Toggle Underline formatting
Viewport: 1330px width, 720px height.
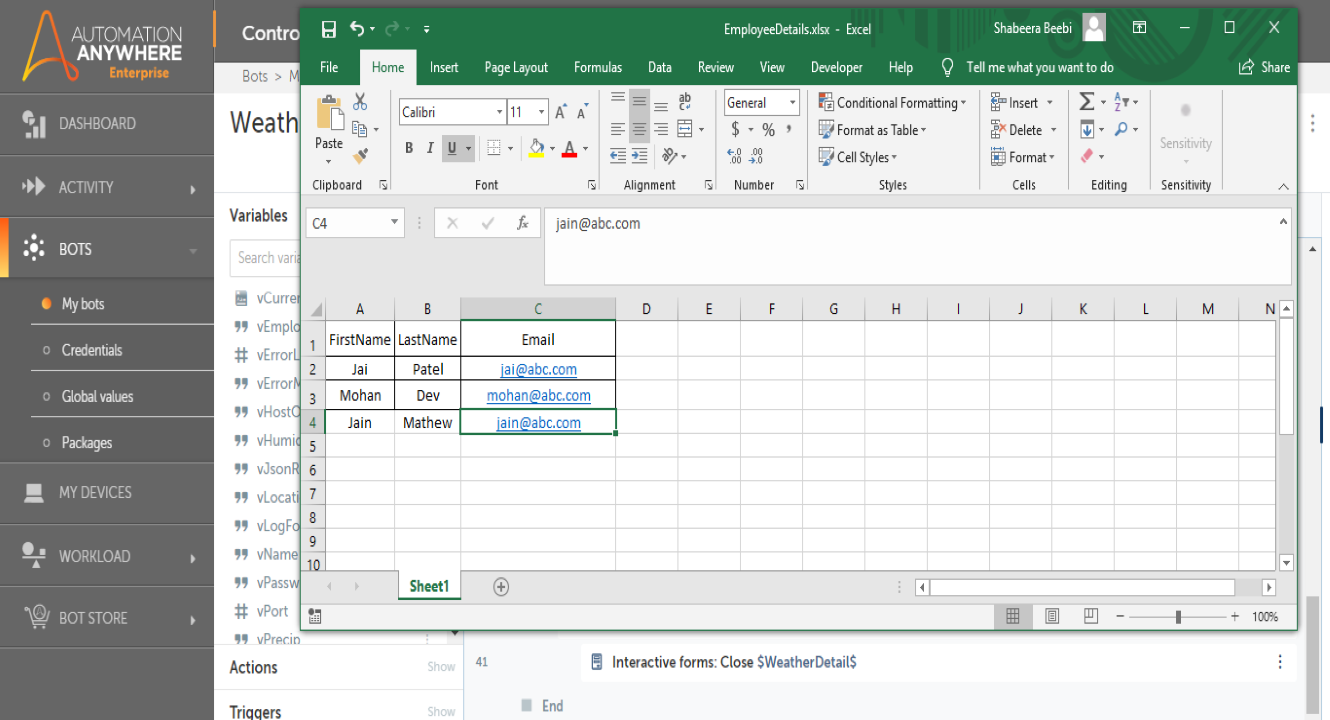[x=452, y=148]
